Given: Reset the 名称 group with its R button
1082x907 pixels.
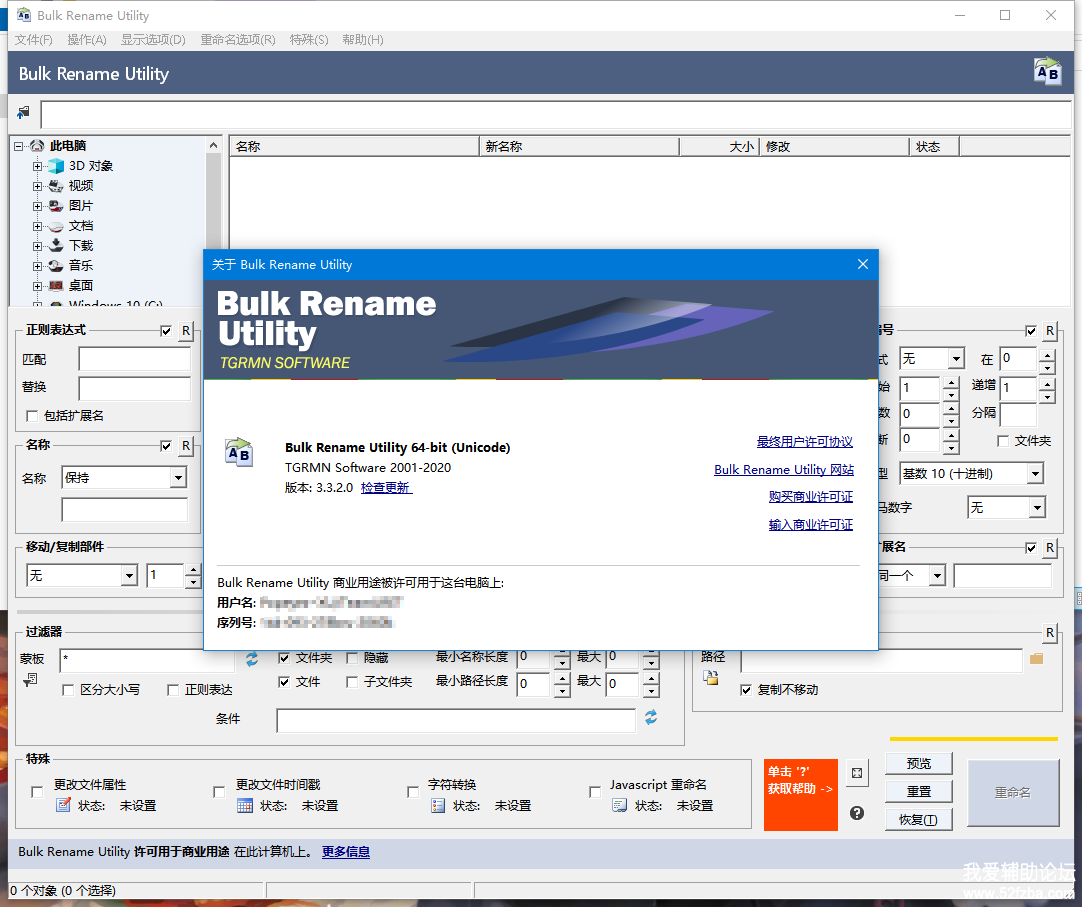Looking at the screenshot, I should point(186,446).
